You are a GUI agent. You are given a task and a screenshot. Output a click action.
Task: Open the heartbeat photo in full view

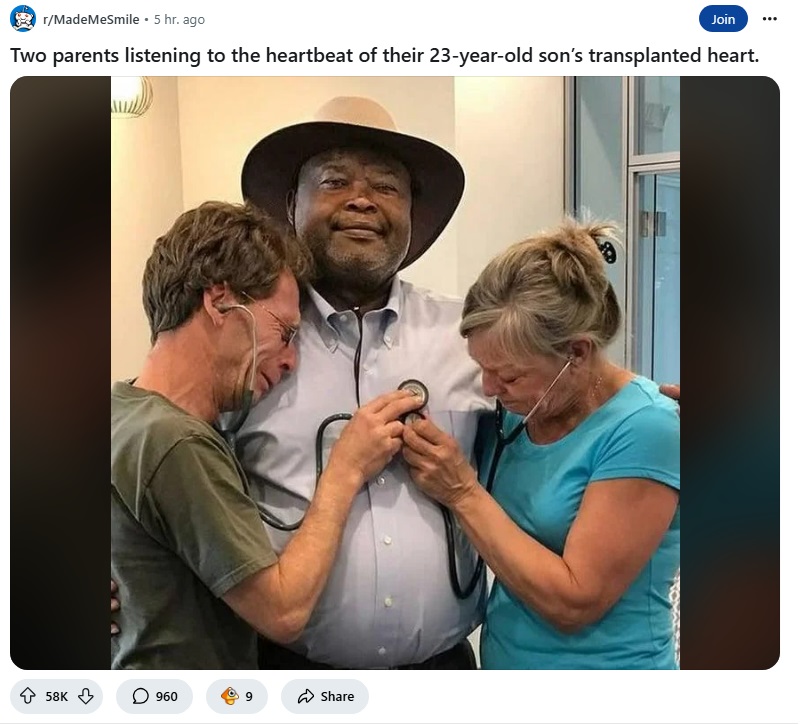pos(395,373)
